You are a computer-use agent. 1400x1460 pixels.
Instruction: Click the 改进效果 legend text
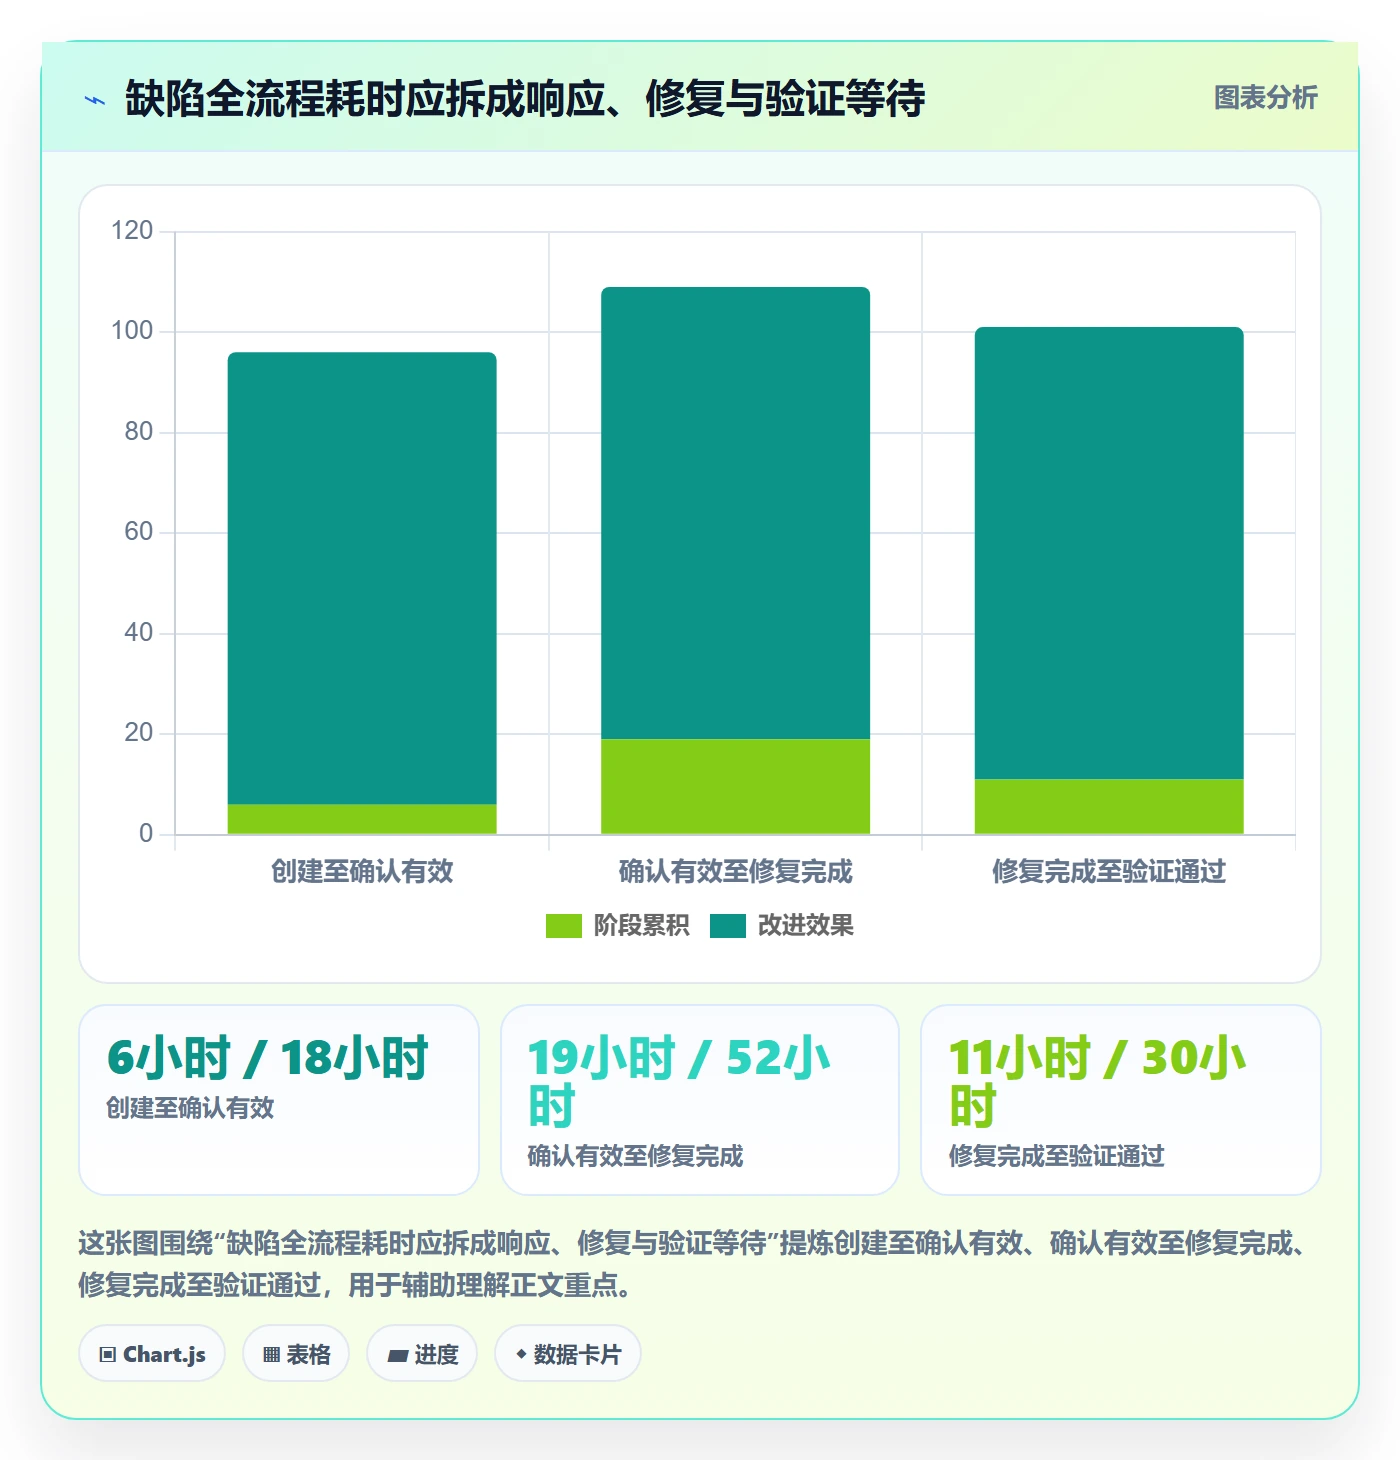point(805,926)
